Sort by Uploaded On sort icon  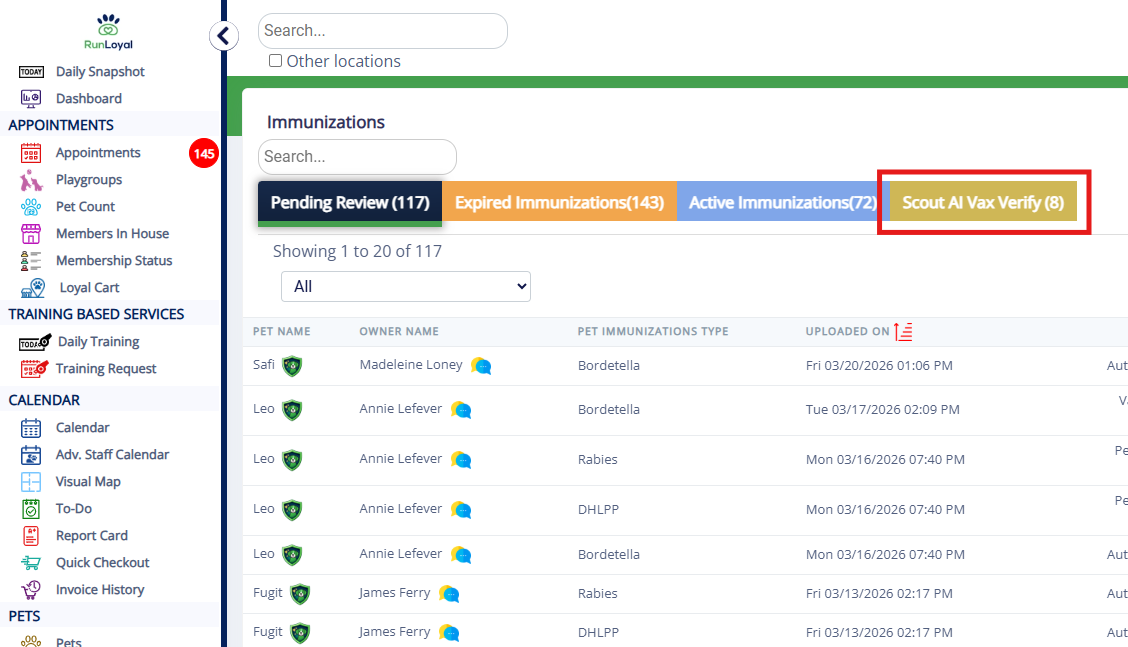click(903, 332)
